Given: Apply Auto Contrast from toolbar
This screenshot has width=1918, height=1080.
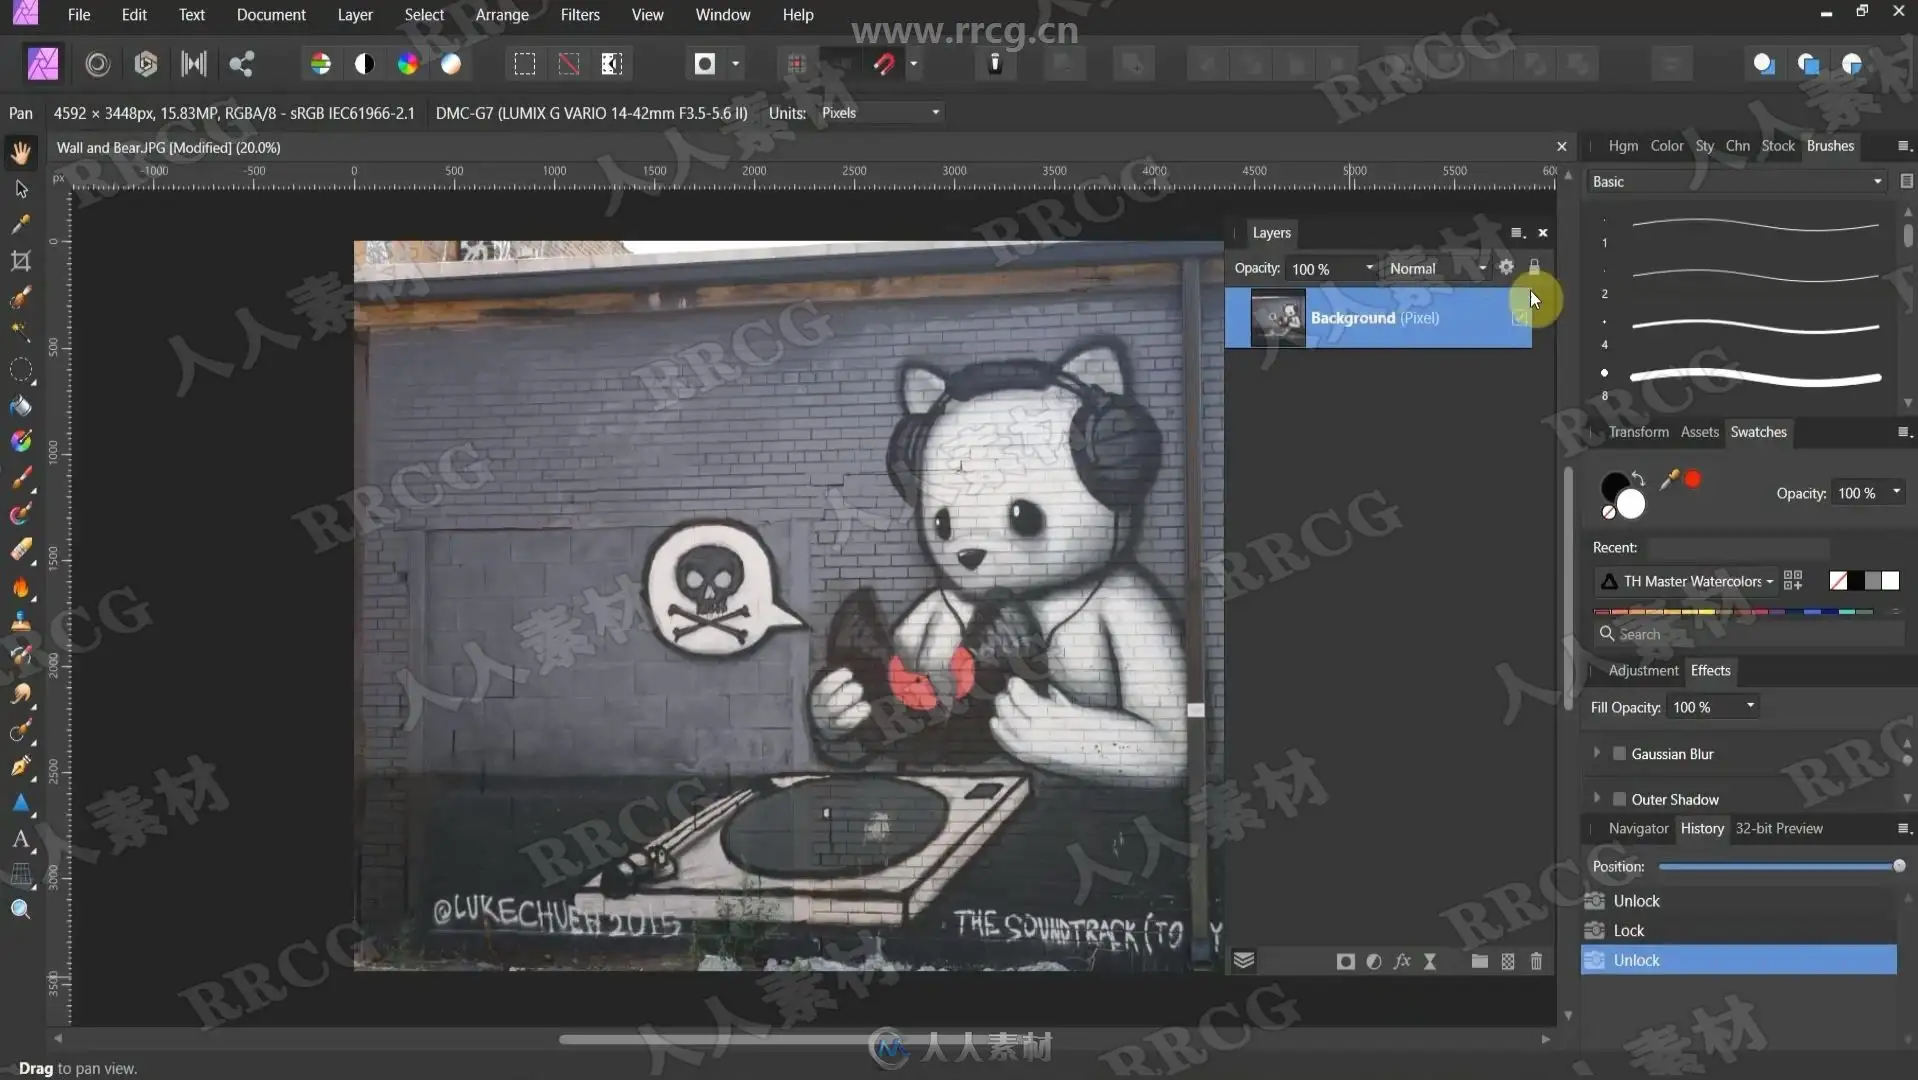Looking at the screenshot, I should point(364,64).
